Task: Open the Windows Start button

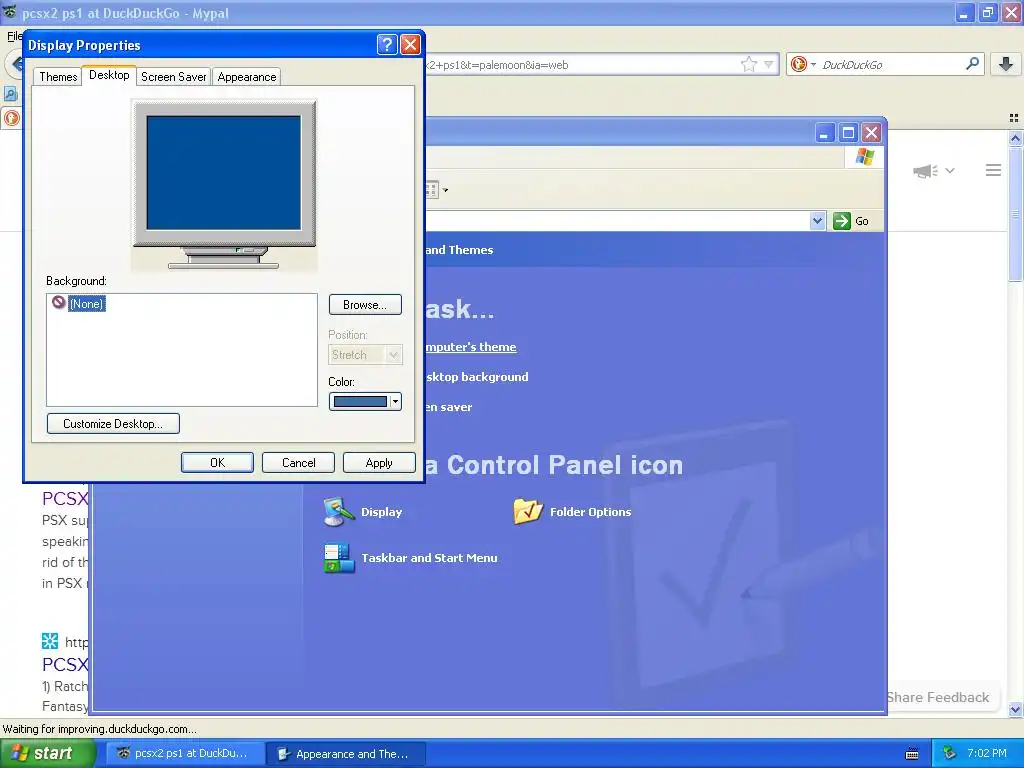Action: (47, 754)
